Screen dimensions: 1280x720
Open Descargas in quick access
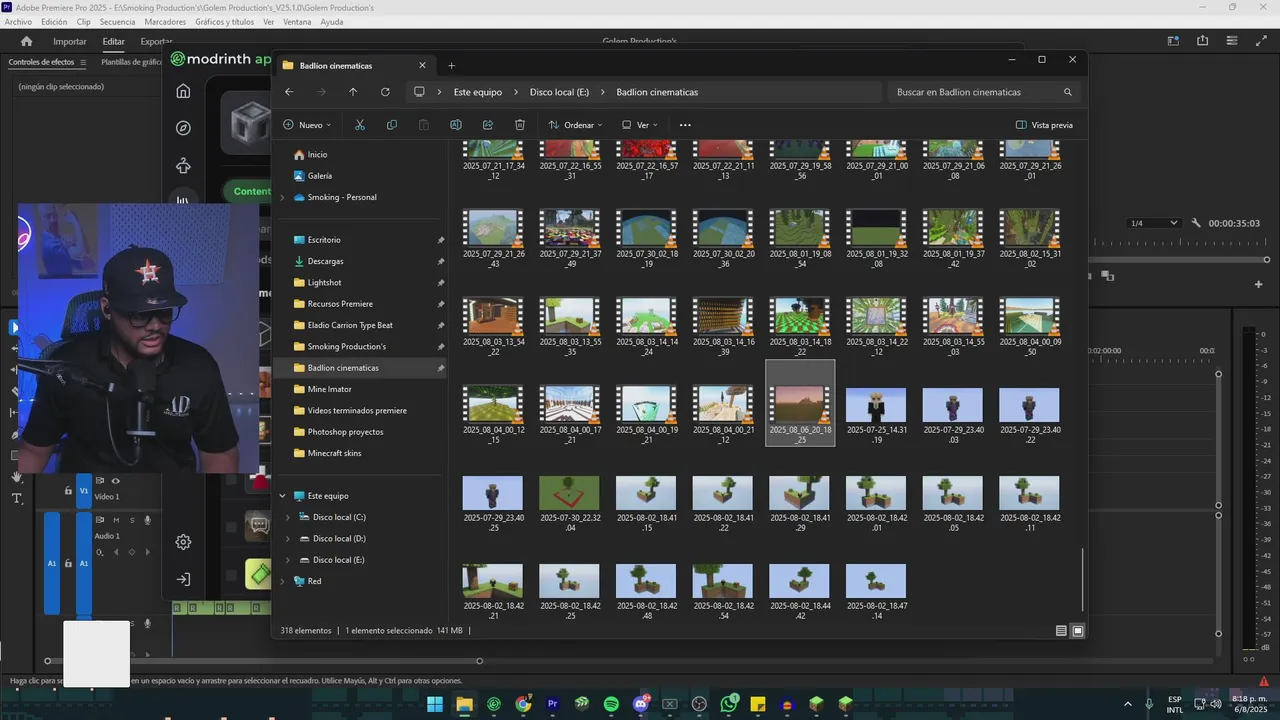point(325,261)
